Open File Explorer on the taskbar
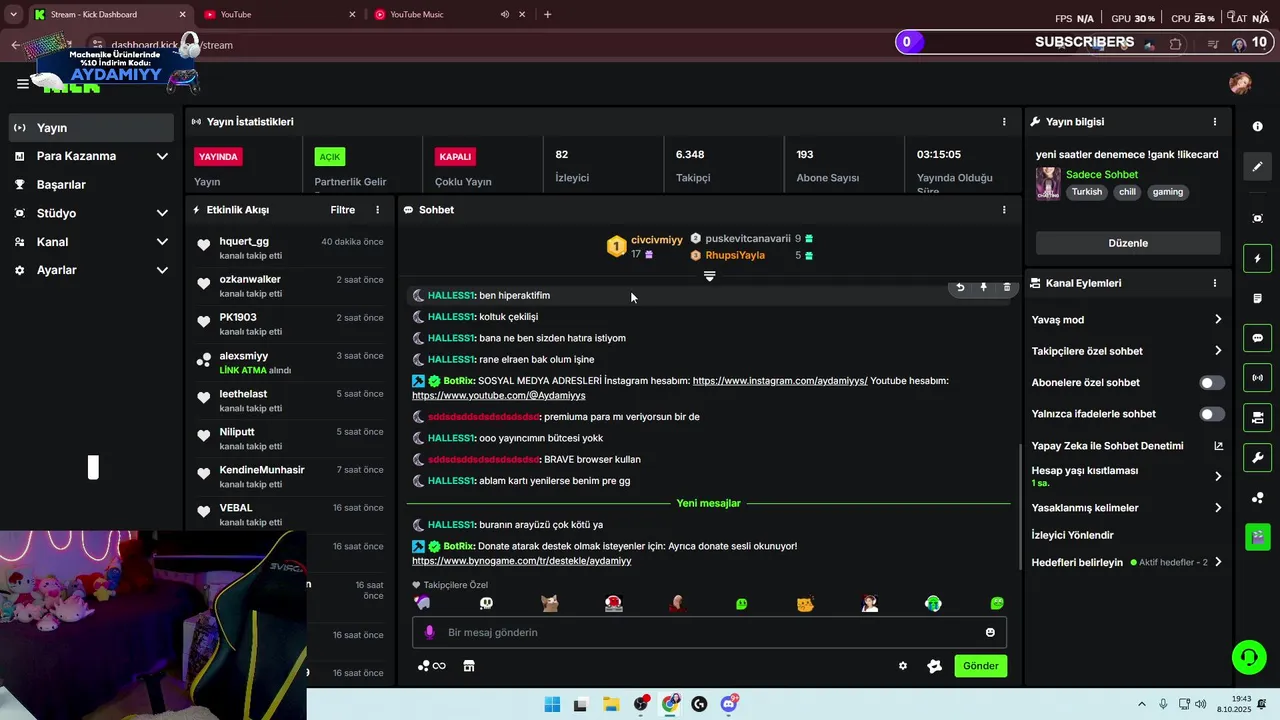Image resolution: width=1280 pixels, height=720 pixels. point(611,704)
